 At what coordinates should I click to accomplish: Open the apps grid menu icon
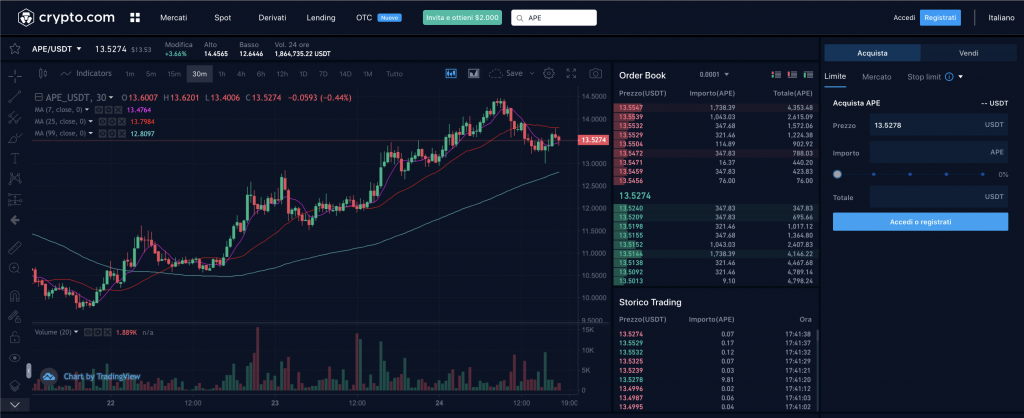tap(135, 18)
